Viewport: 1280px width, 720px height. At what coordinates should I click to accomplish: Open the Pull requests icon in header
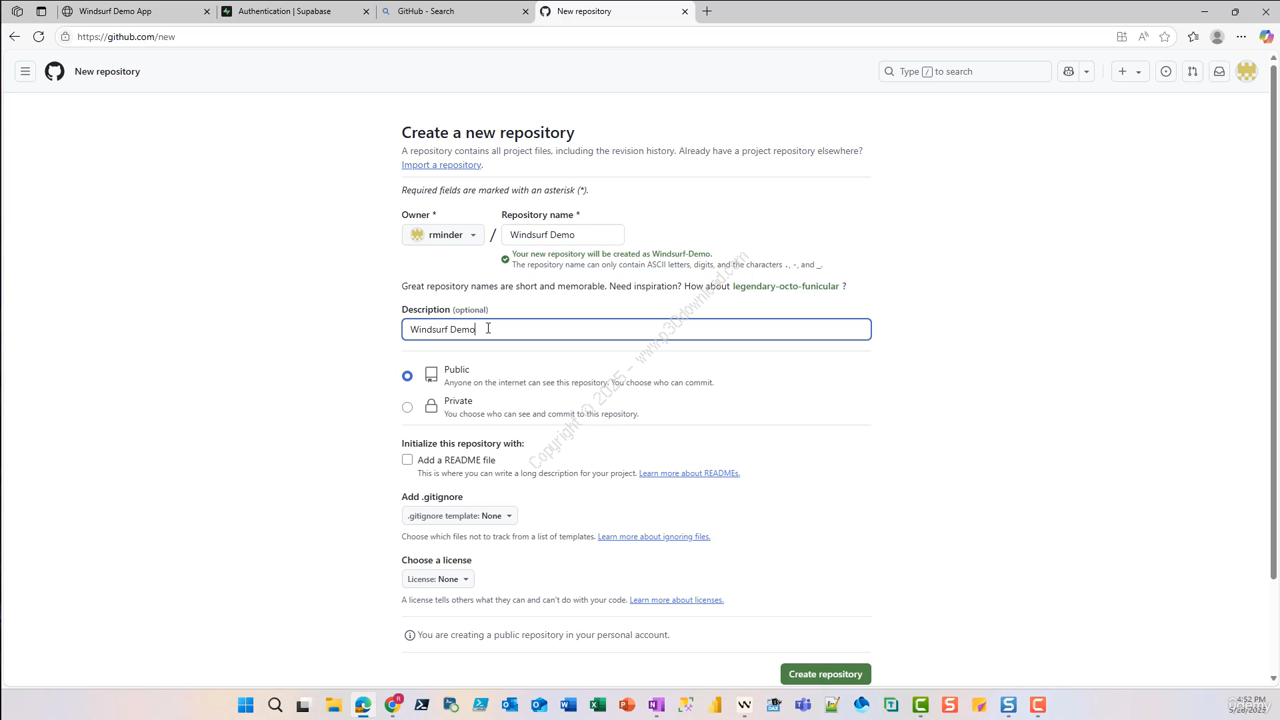(x=1192, y=71)
